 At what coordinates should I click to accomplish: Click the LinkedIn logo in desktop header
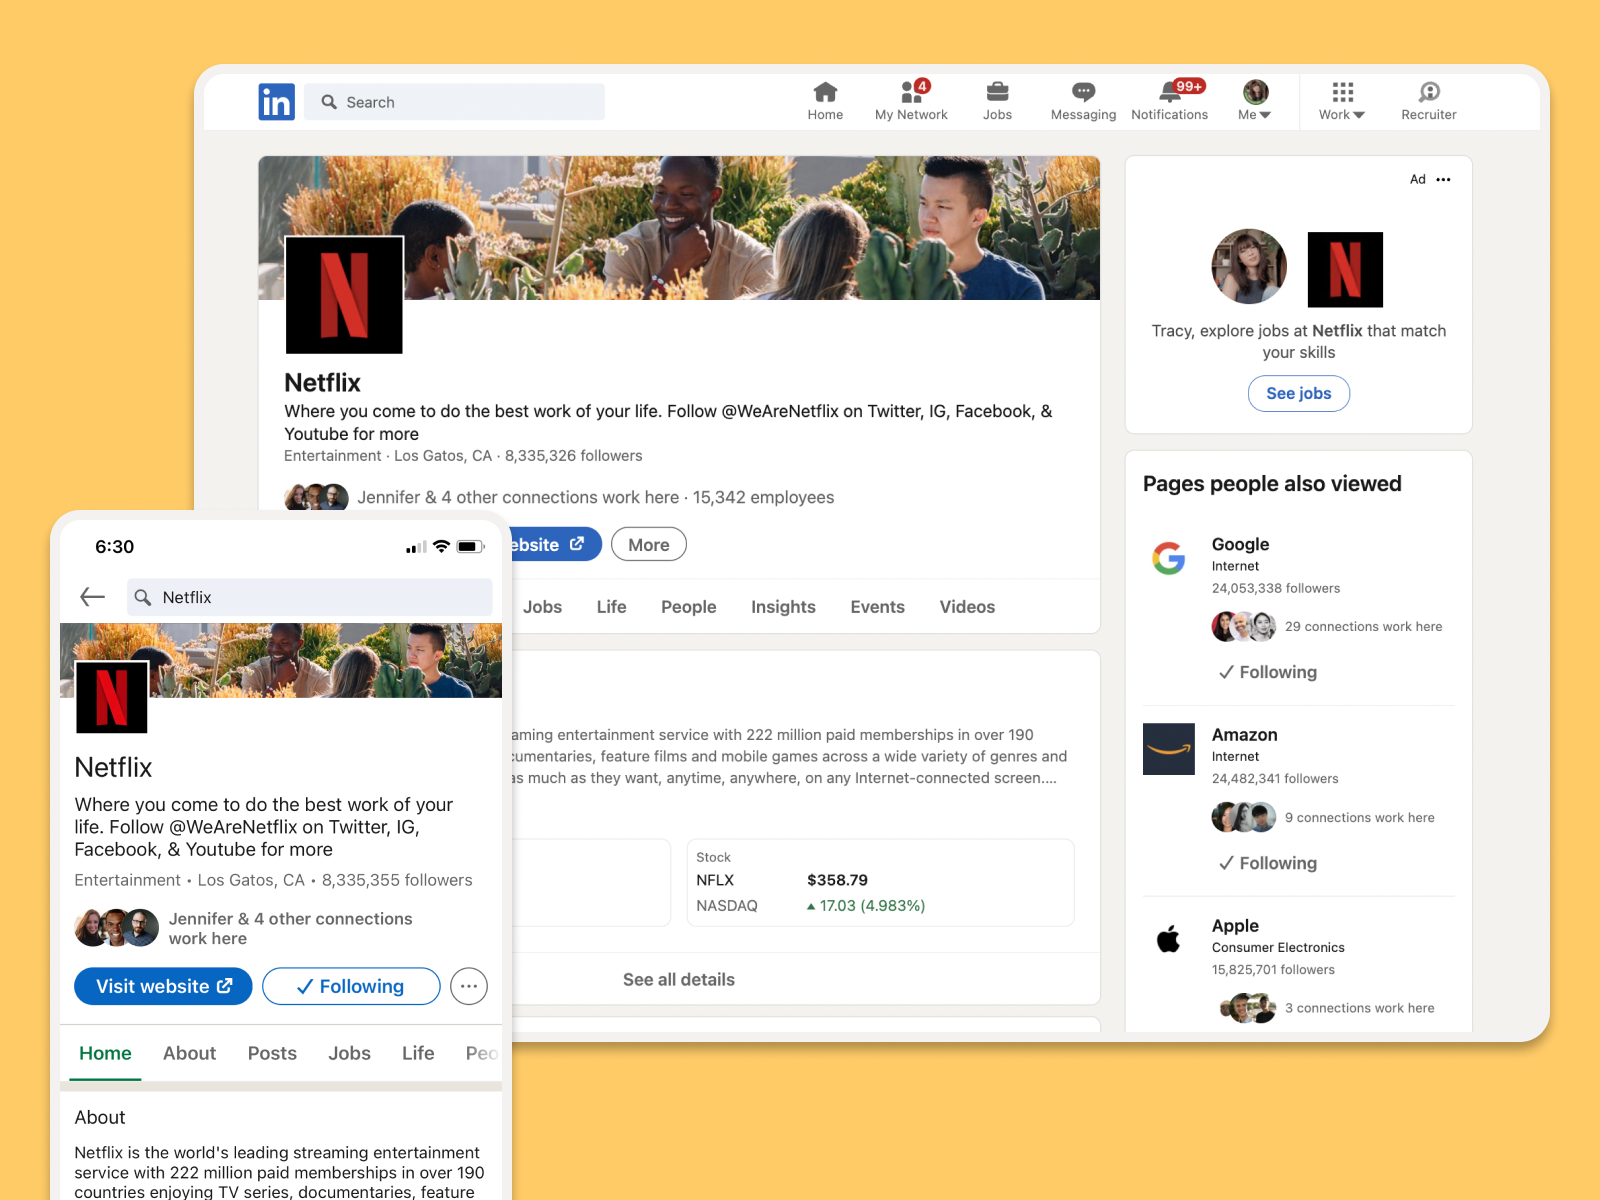276,102
